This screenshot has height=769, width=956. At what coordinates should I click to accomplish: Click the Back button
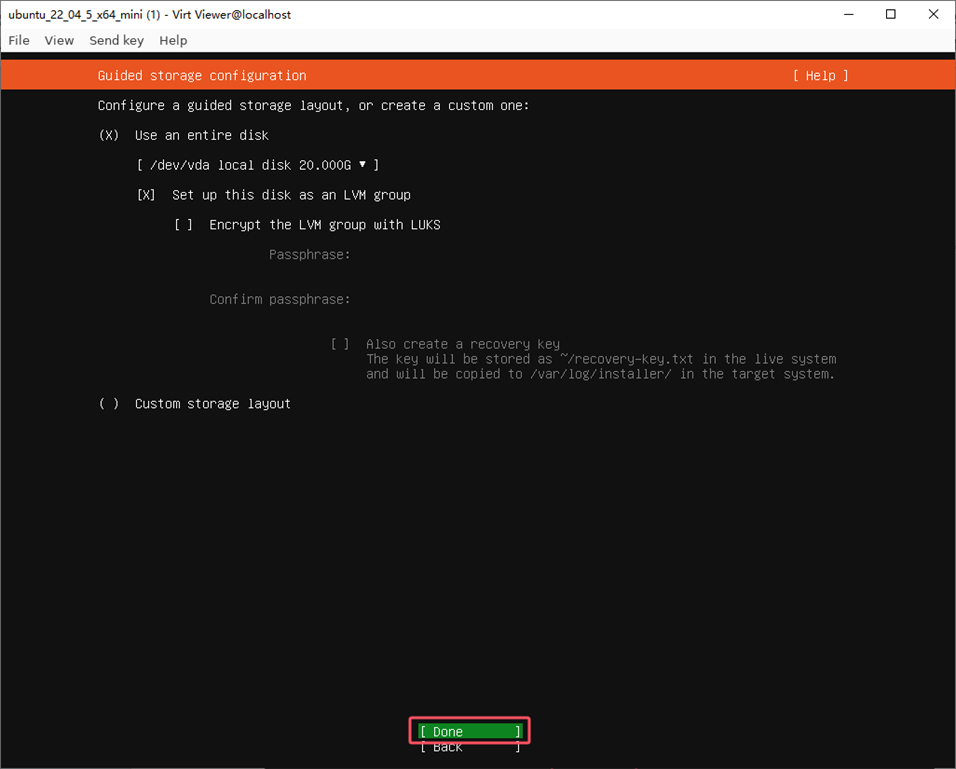(x=470, y=747)
